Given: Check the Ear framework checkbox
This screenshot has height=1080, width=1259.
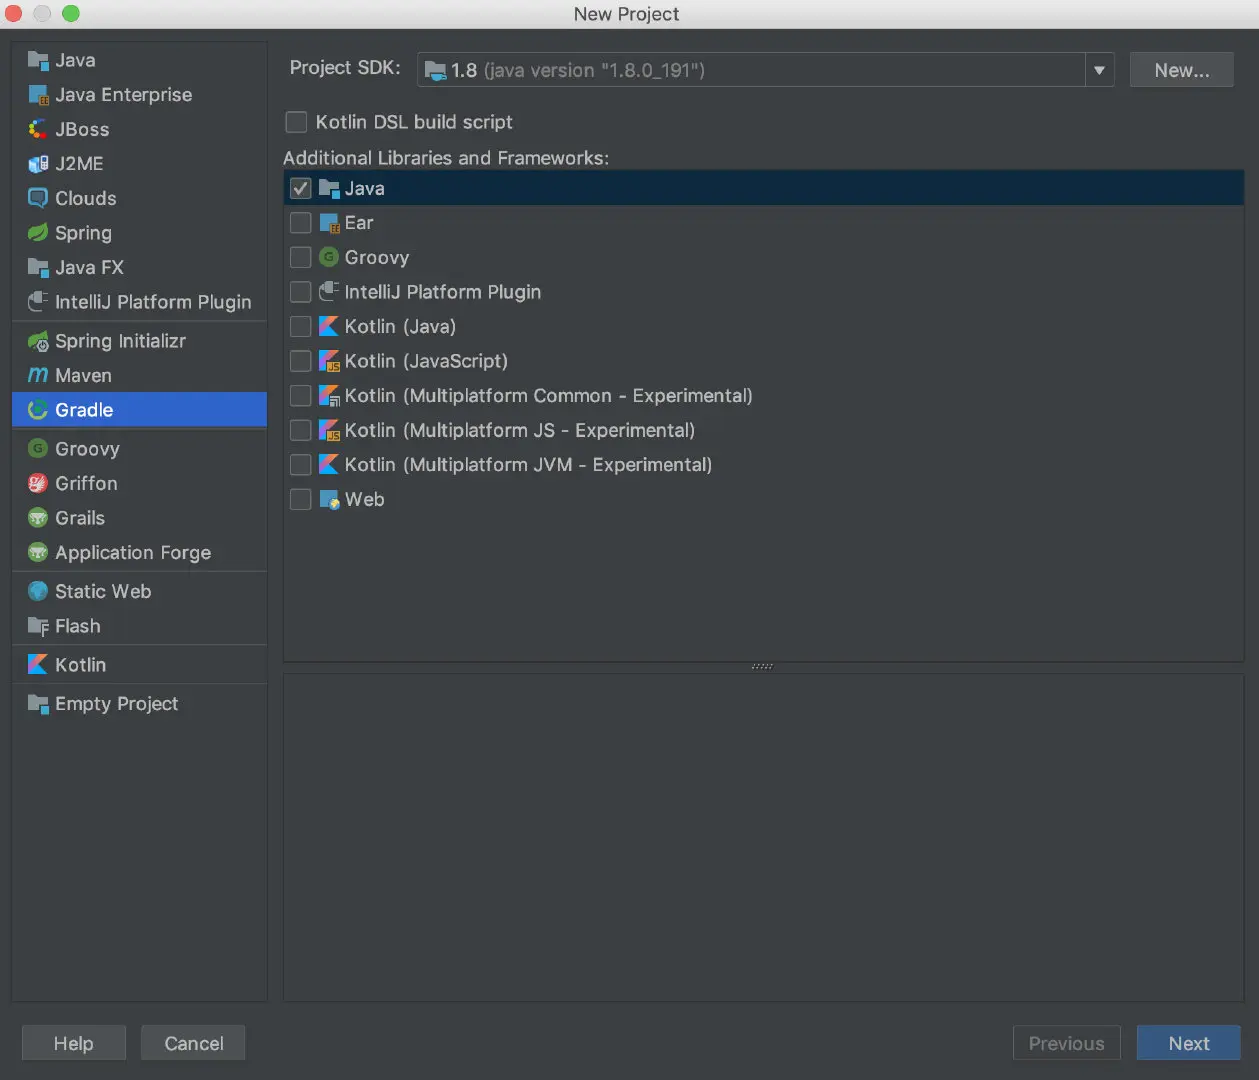Looking at the screenshot, I should (300, 223).
